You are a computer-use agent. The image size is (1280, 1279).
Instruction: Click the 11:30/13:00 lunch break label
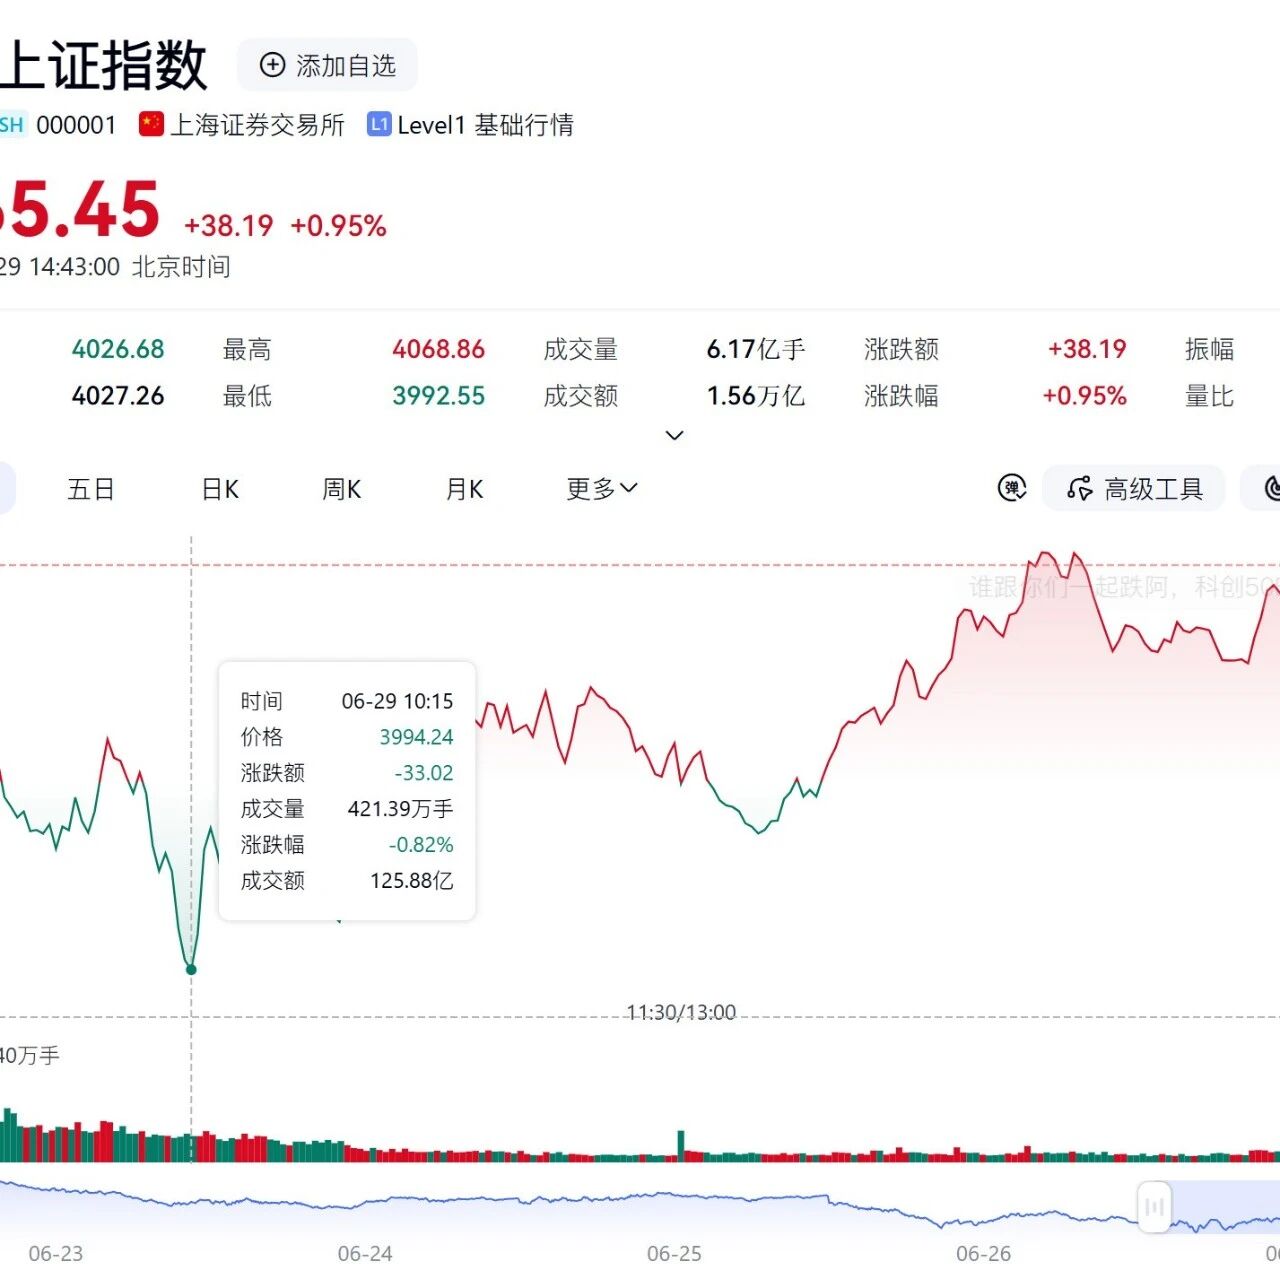681,1012
